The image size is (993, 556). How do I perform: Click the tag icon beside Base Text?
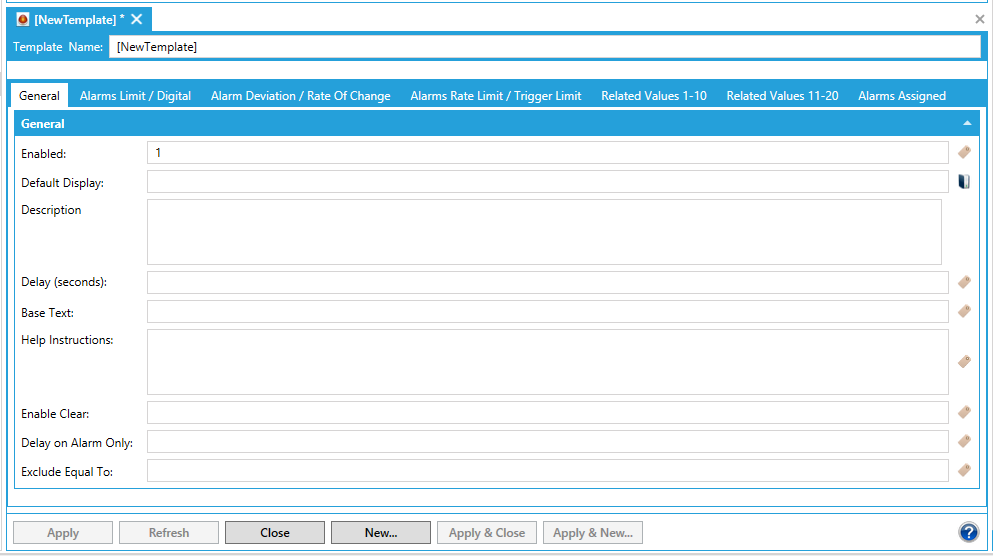coord(964,312)
